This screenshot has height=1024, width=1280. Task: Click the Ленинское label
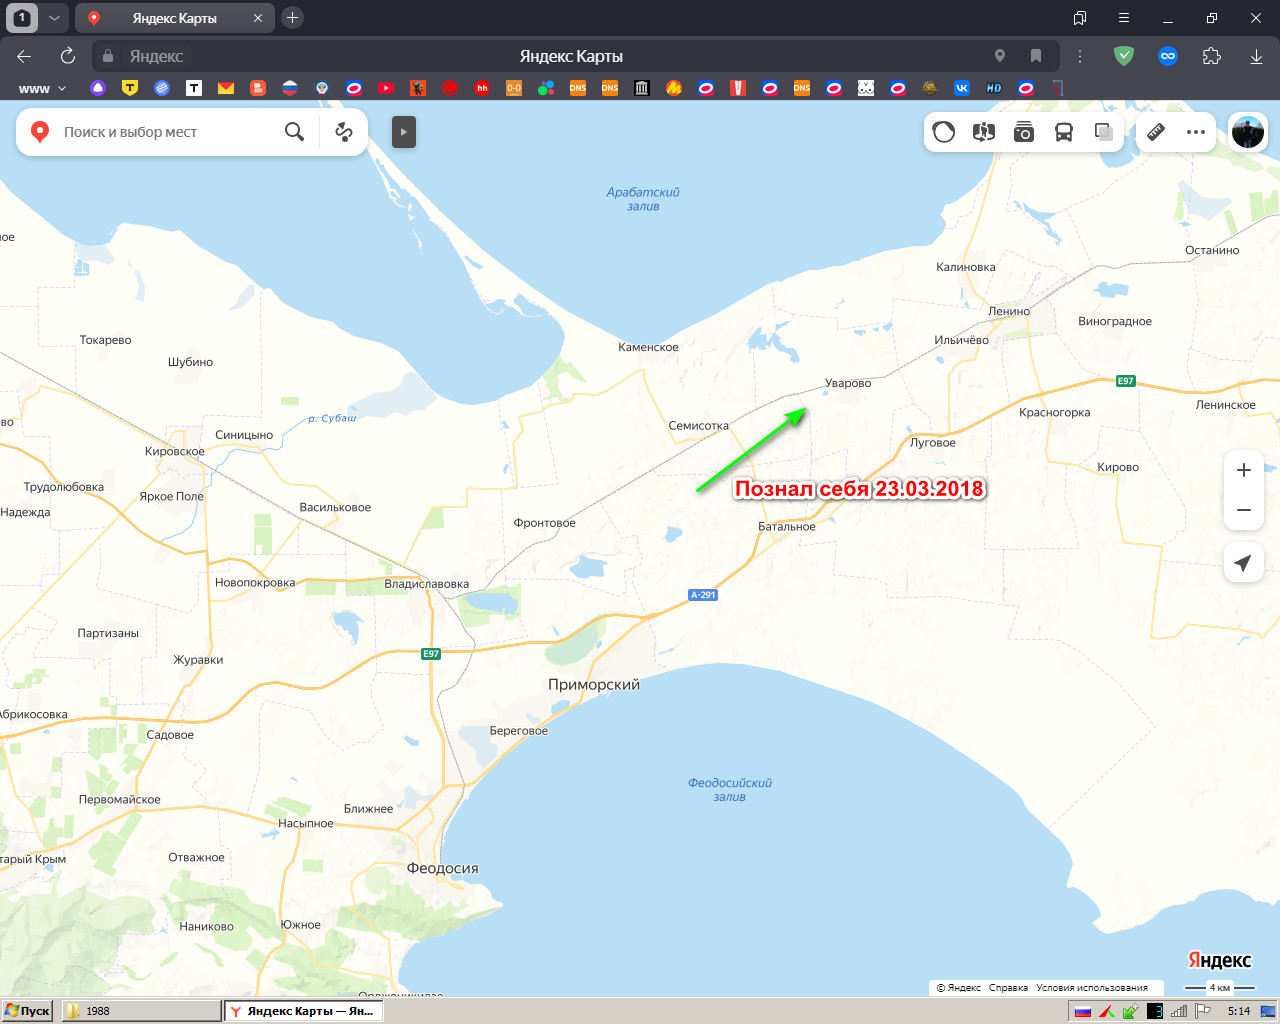[1226, 405]
